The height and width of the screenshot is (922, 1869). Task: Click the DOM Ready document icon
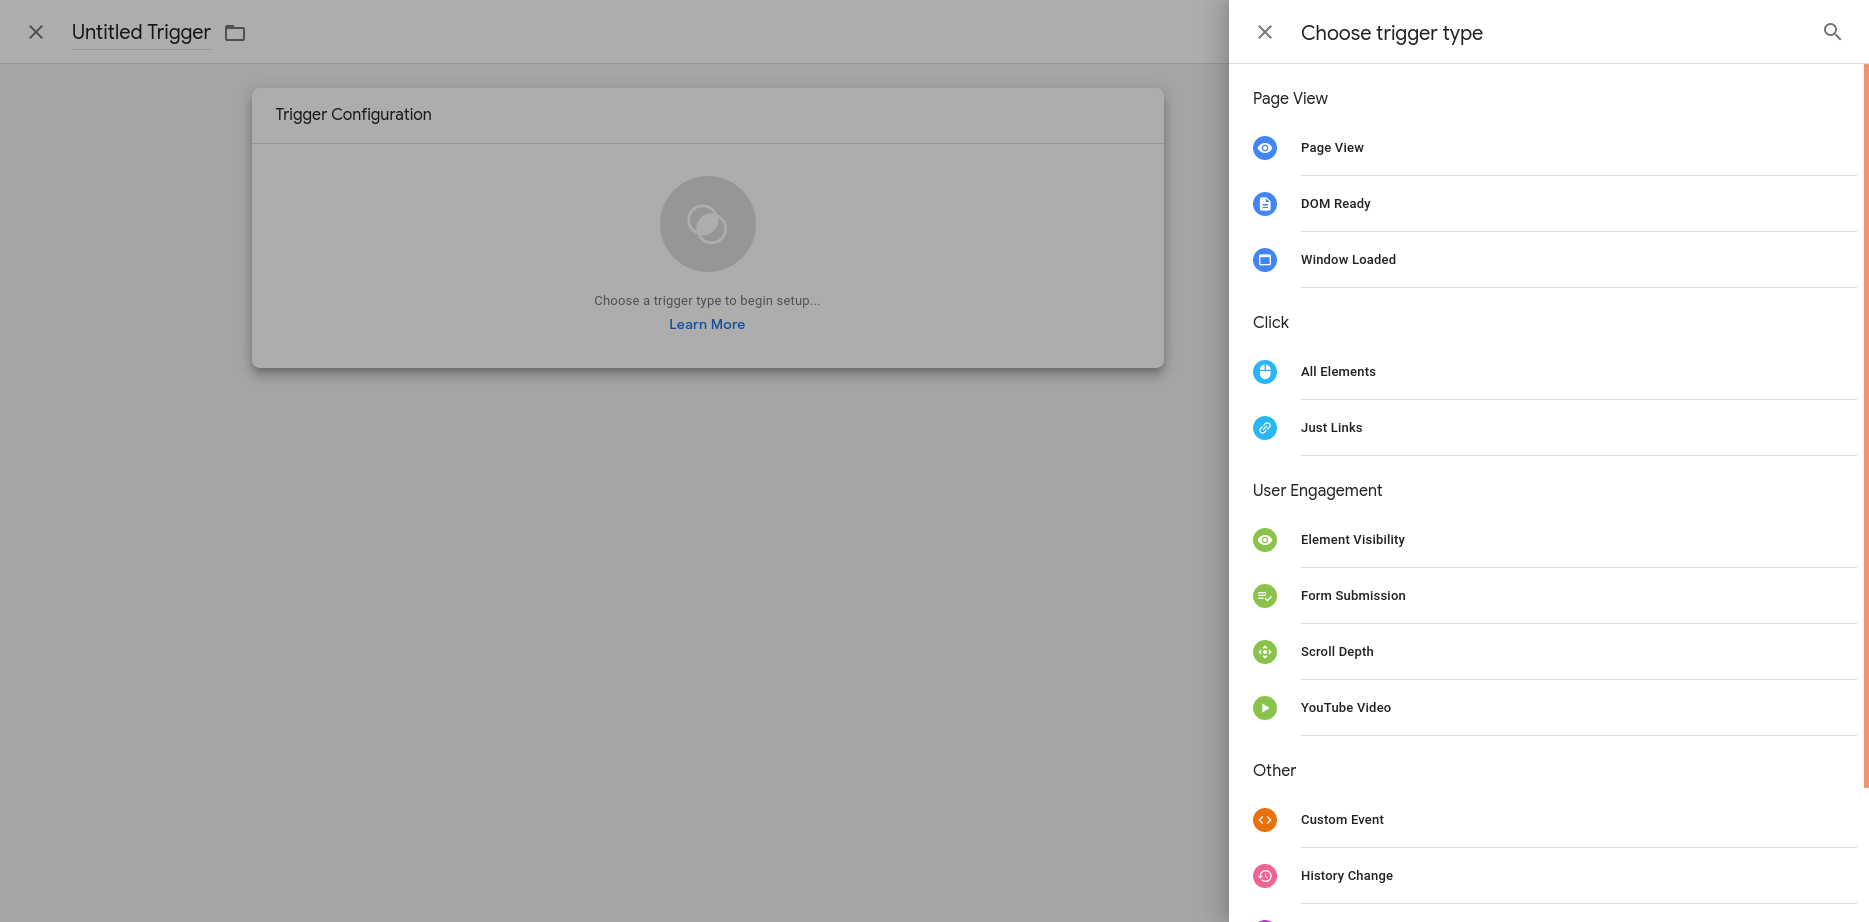(x=1265, y=204)
